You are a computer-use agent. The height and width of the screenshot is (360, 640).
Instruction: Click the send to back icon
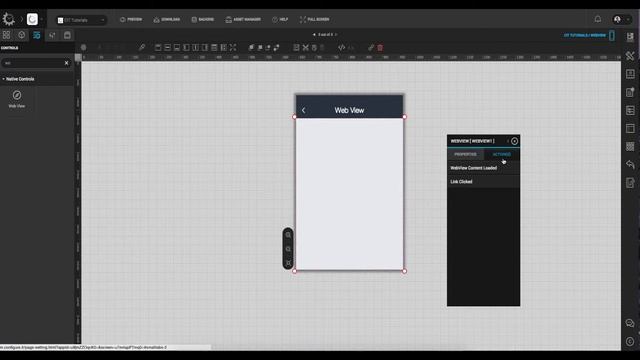point(260,48)
